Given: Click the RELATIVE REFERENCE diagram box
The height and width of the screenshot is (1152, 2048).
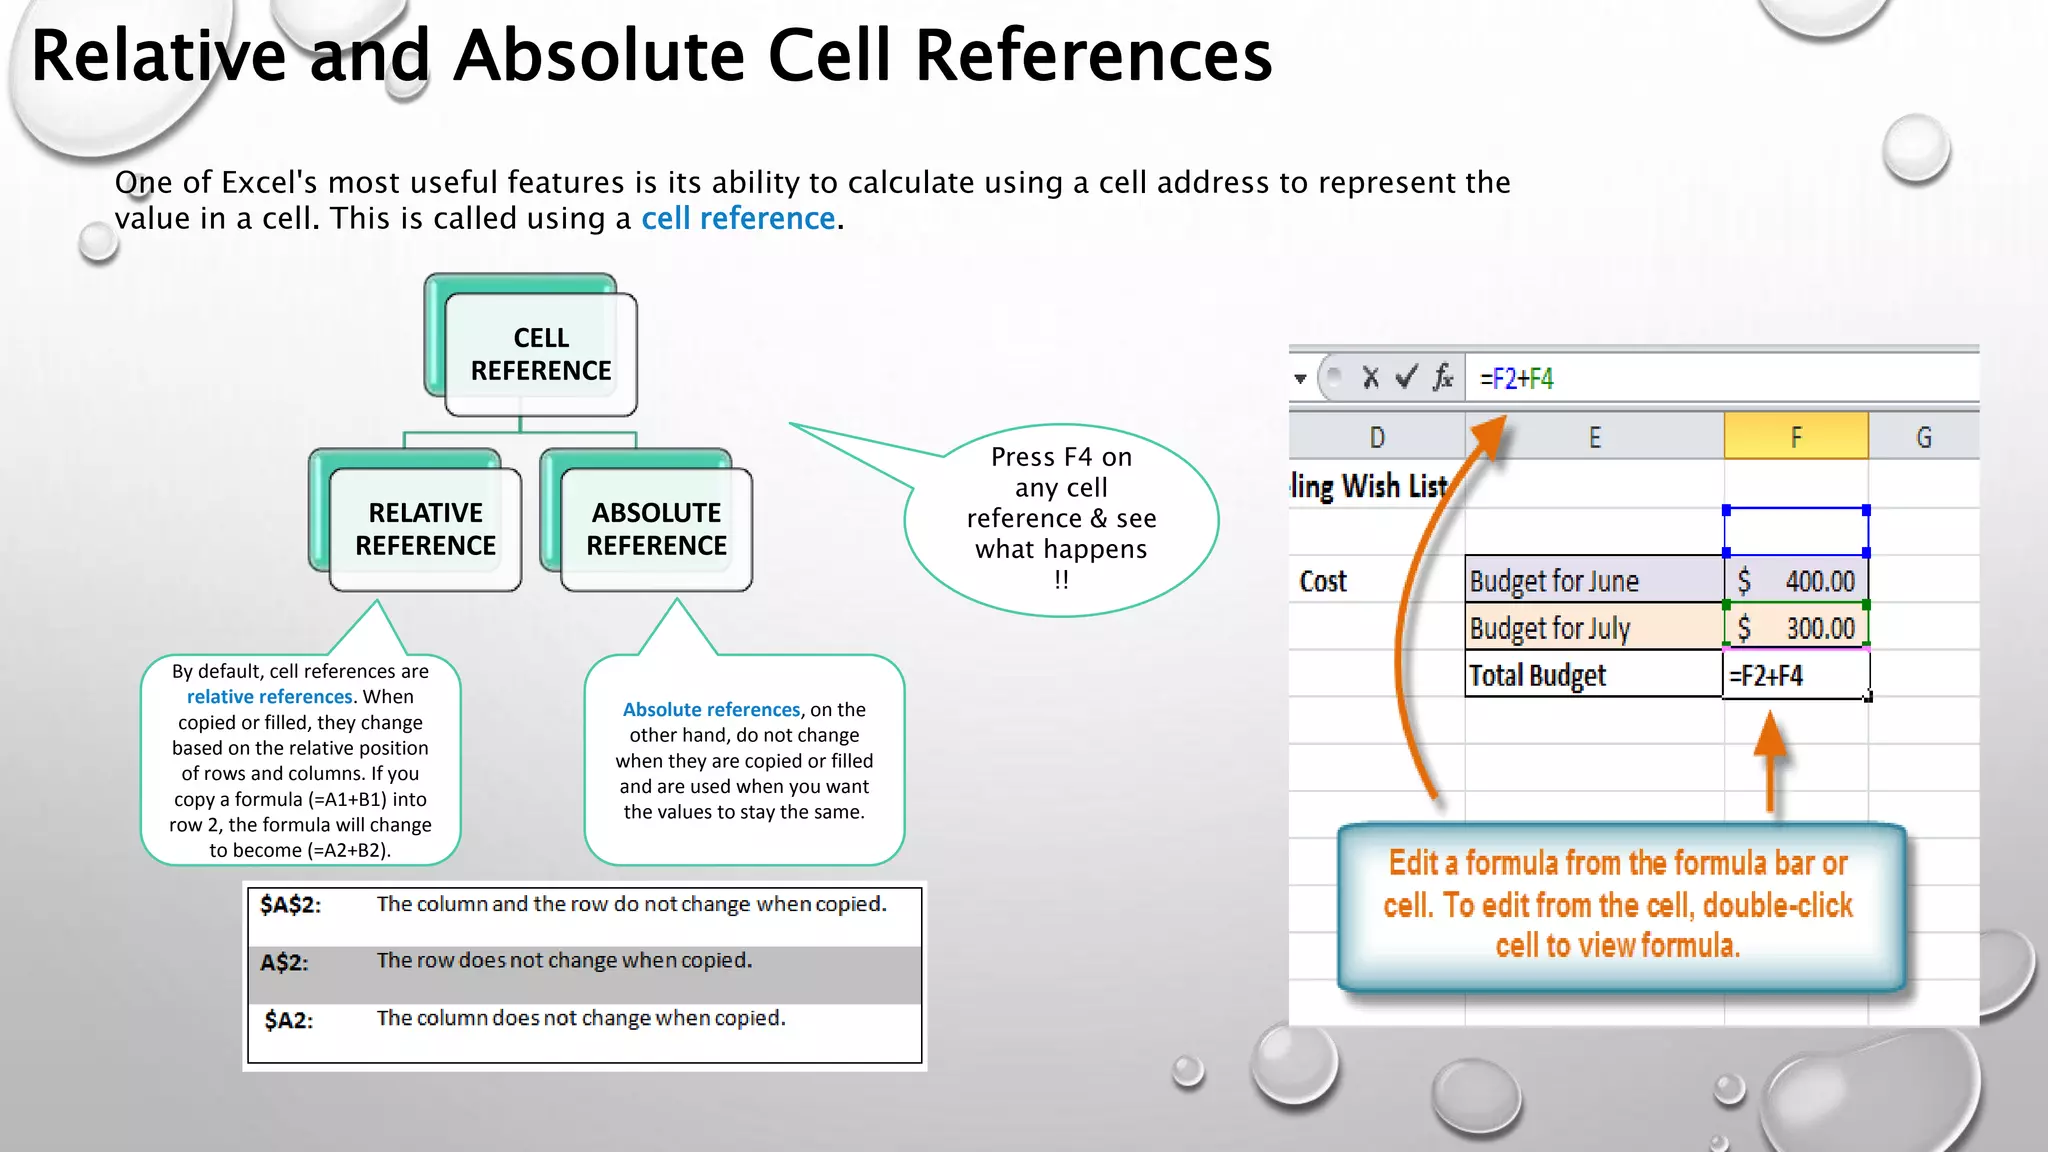Looking at the screenshot, I should click(x=425, y=529).
